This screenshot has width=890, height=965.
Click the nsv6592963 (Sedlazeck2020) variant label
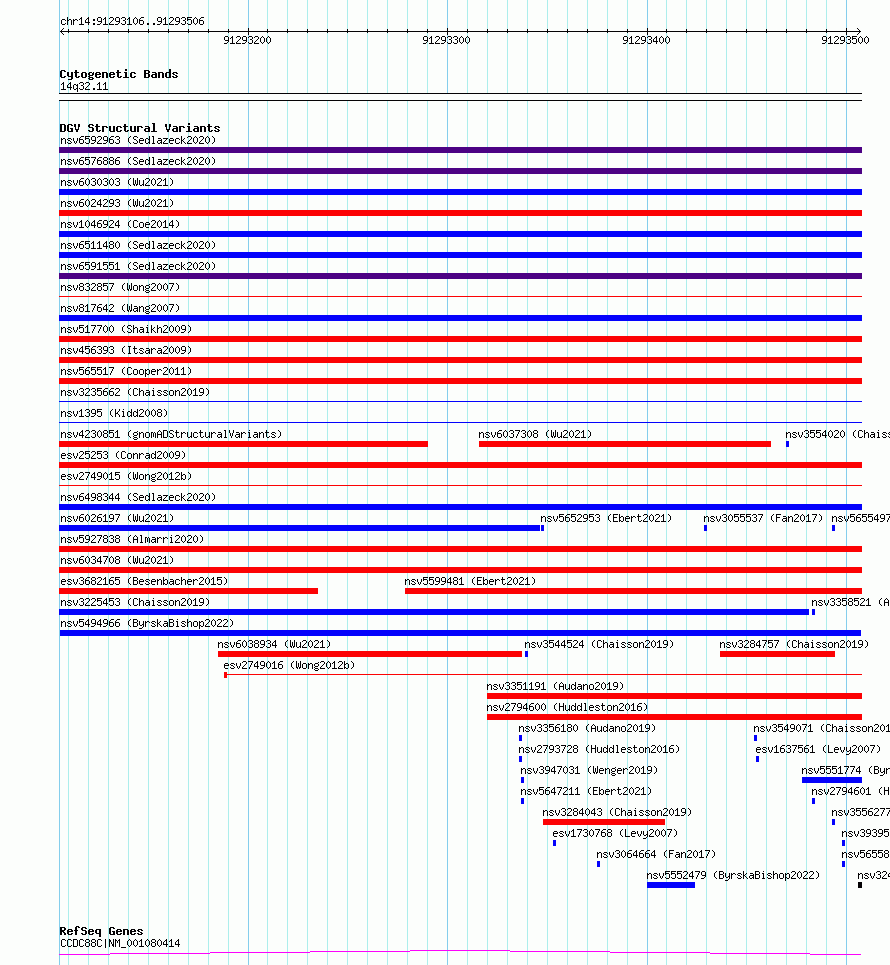pyautogui.click(x=138, y=140)
